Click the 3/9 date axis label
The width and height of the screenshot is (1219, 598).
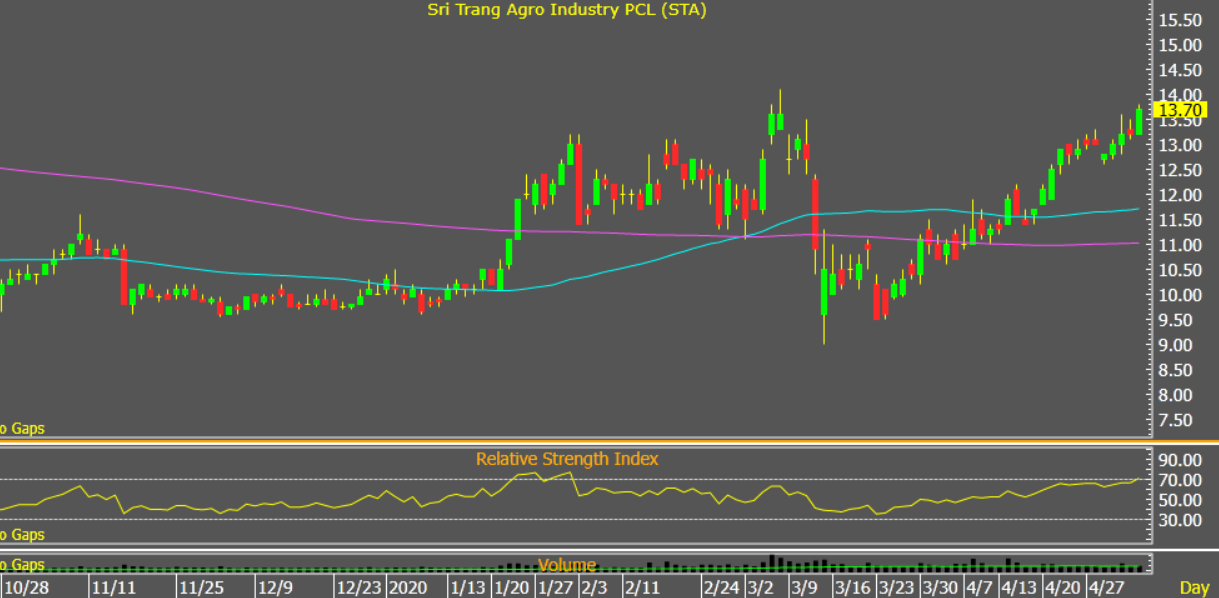point(805,587)
